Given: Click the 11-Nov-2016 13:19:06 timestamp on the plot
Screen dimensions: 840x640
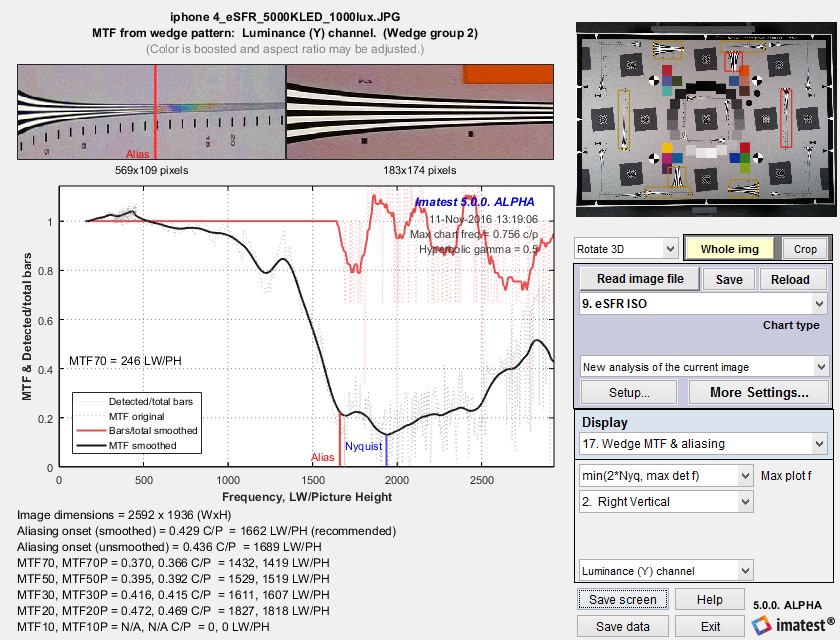Looking at the screenshot, I should coord(483,219).
